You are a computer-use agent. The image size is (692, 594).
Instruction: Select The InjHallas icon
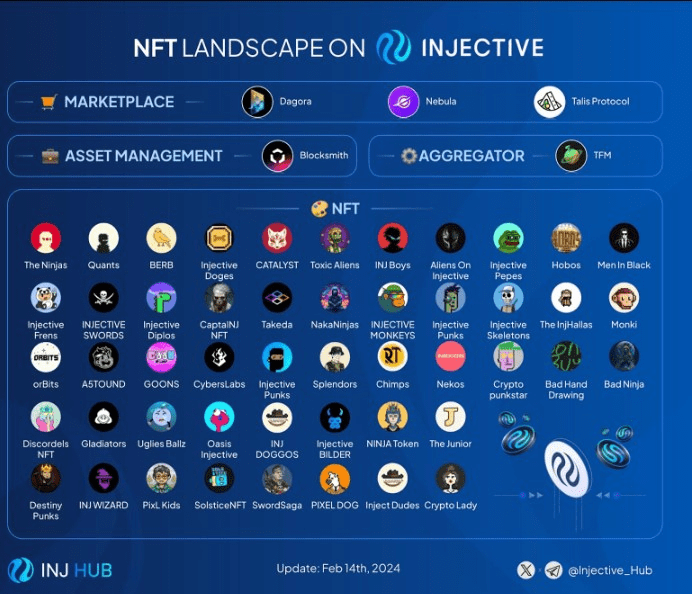[x=566, y=298]
